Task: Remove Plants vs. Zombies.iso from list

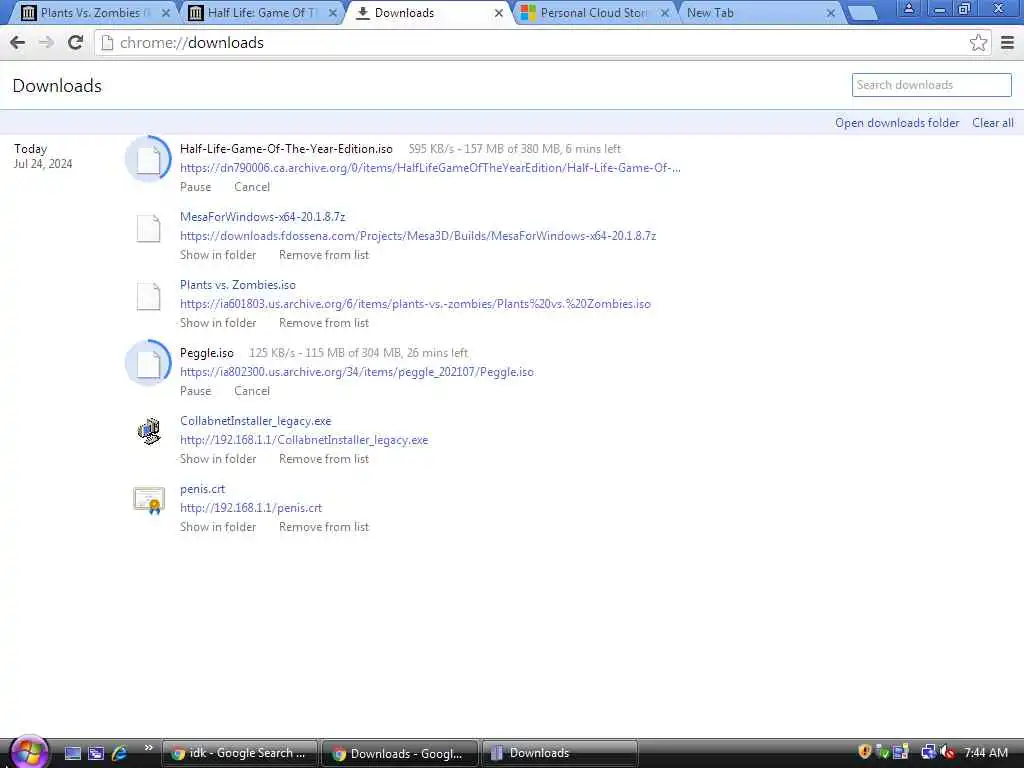Action: (324, 323)
